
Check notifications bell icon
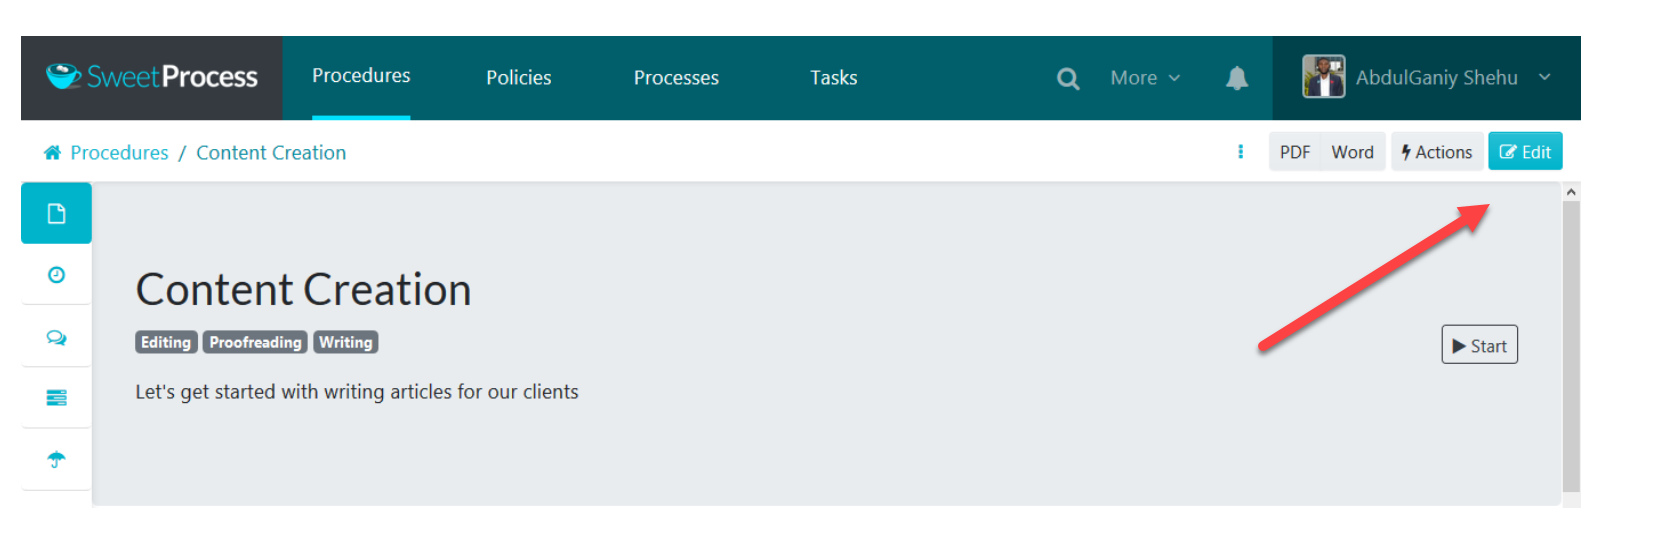[1237, 78]
